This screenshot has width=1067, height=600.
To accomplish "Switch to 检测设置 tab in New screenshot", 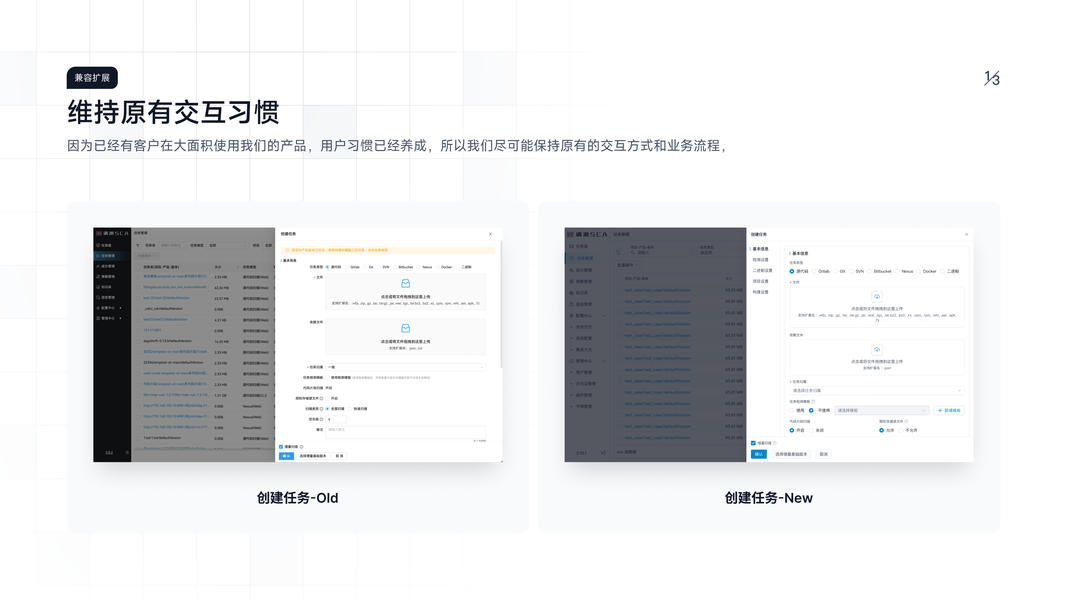I will coord(760,260).
